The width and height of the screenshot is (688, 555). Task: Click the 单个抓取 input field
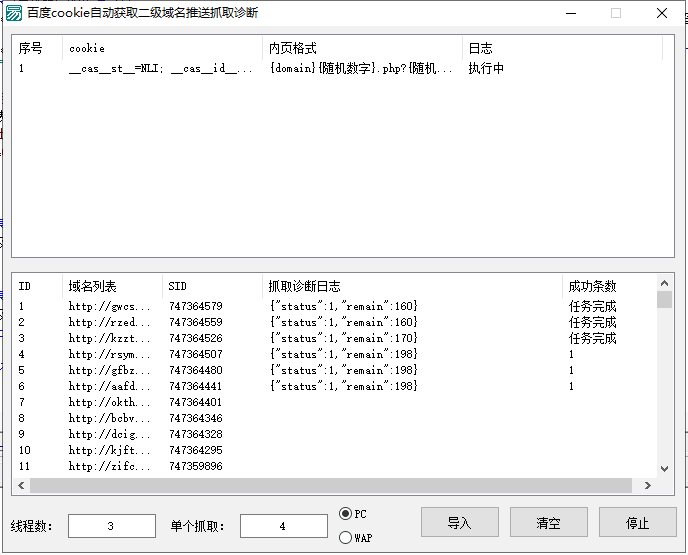283,526
